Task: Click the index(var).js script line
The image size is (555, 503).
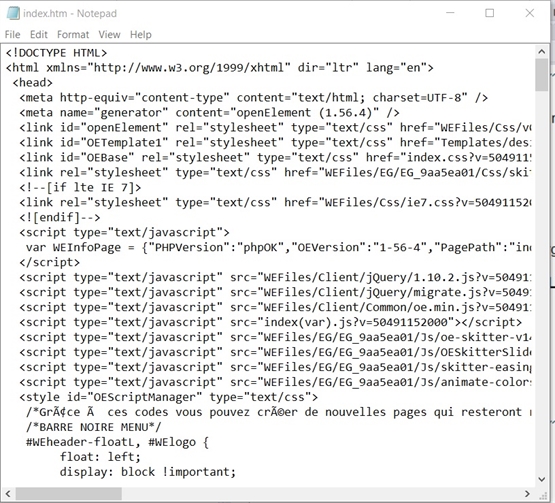Action: (x=270, y=322)
